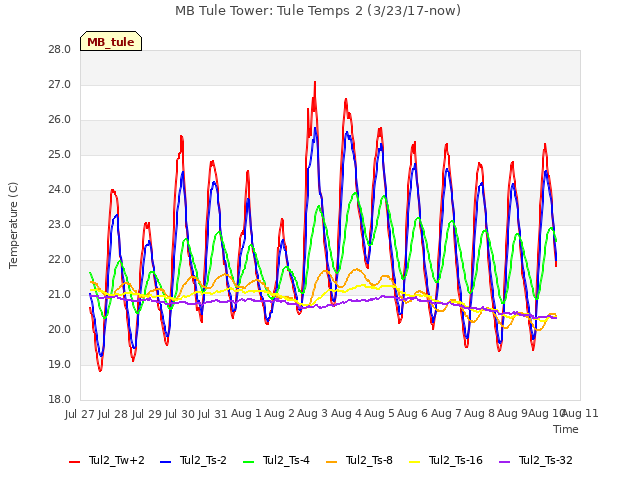This screenshot has height=480, width=640.
Task: Click the 28.0 y-axis tick label
Action: point(60,50)
